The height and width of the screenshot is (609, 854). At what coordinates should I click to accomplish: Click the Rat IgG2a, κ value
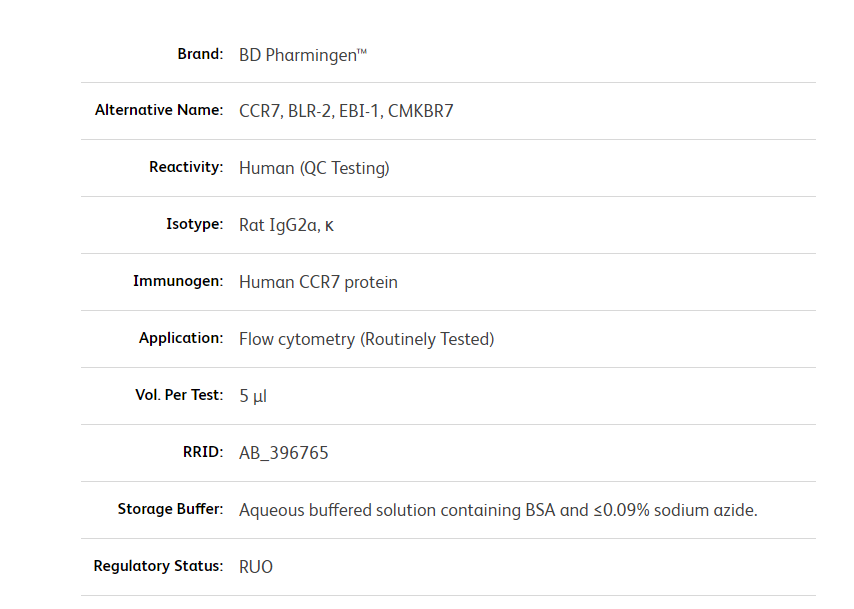pyautogui.click(x=286, y=225)
